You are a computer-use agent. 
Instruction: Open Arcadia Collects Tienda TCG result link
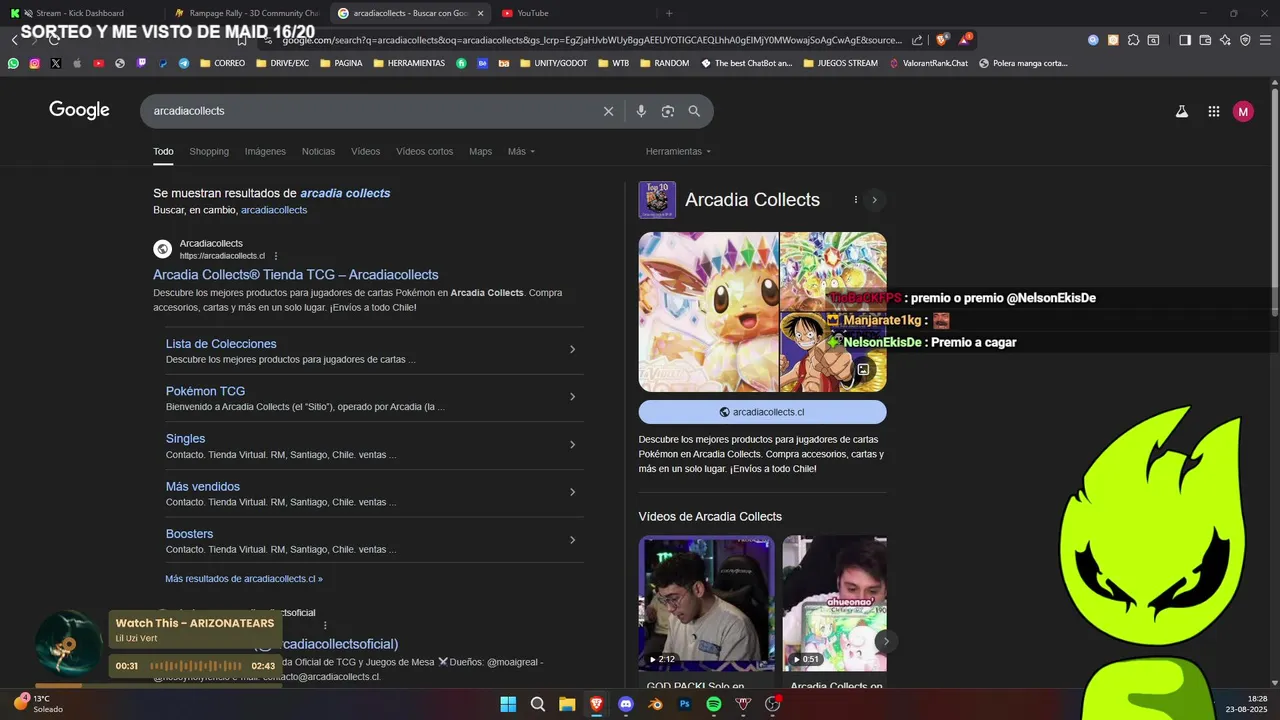pyautogui.click(x=295, y=275)
